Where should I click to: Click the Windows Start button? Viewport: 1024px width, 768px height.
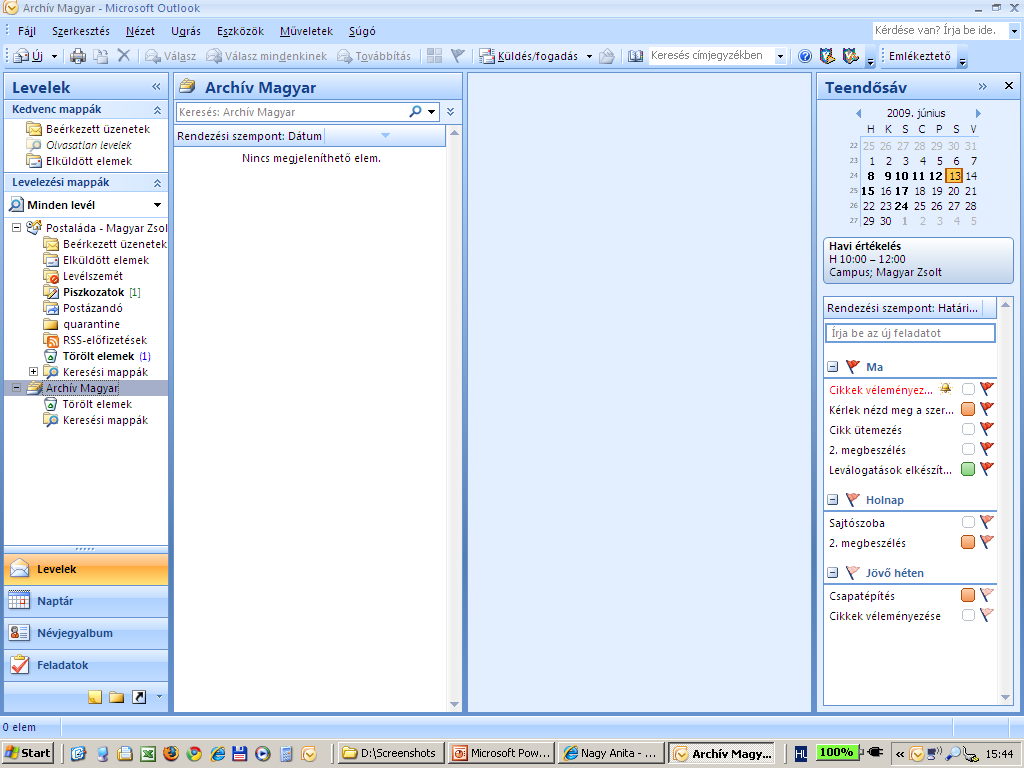pos(29,753)
